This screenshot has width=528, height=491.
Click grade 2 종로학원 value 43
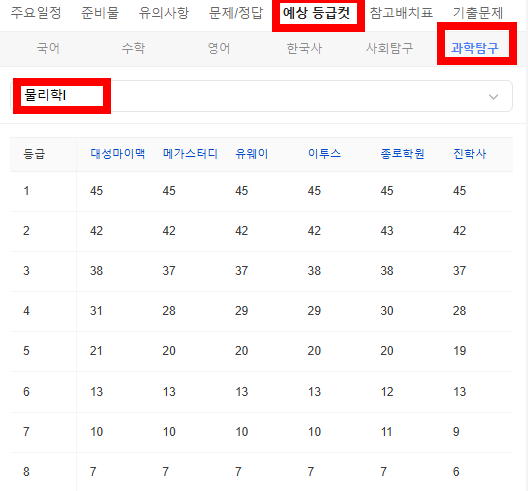(x=387, y=231)
